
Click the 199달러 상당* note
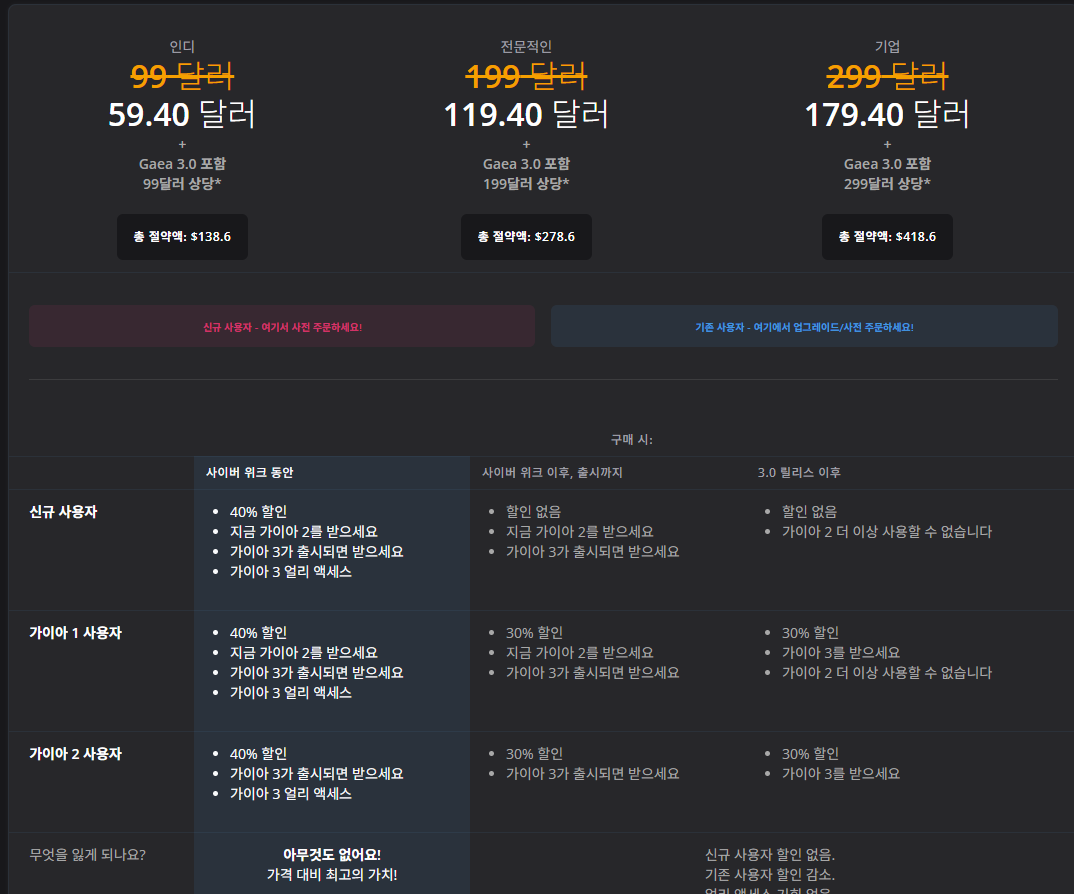coord(526,184)
